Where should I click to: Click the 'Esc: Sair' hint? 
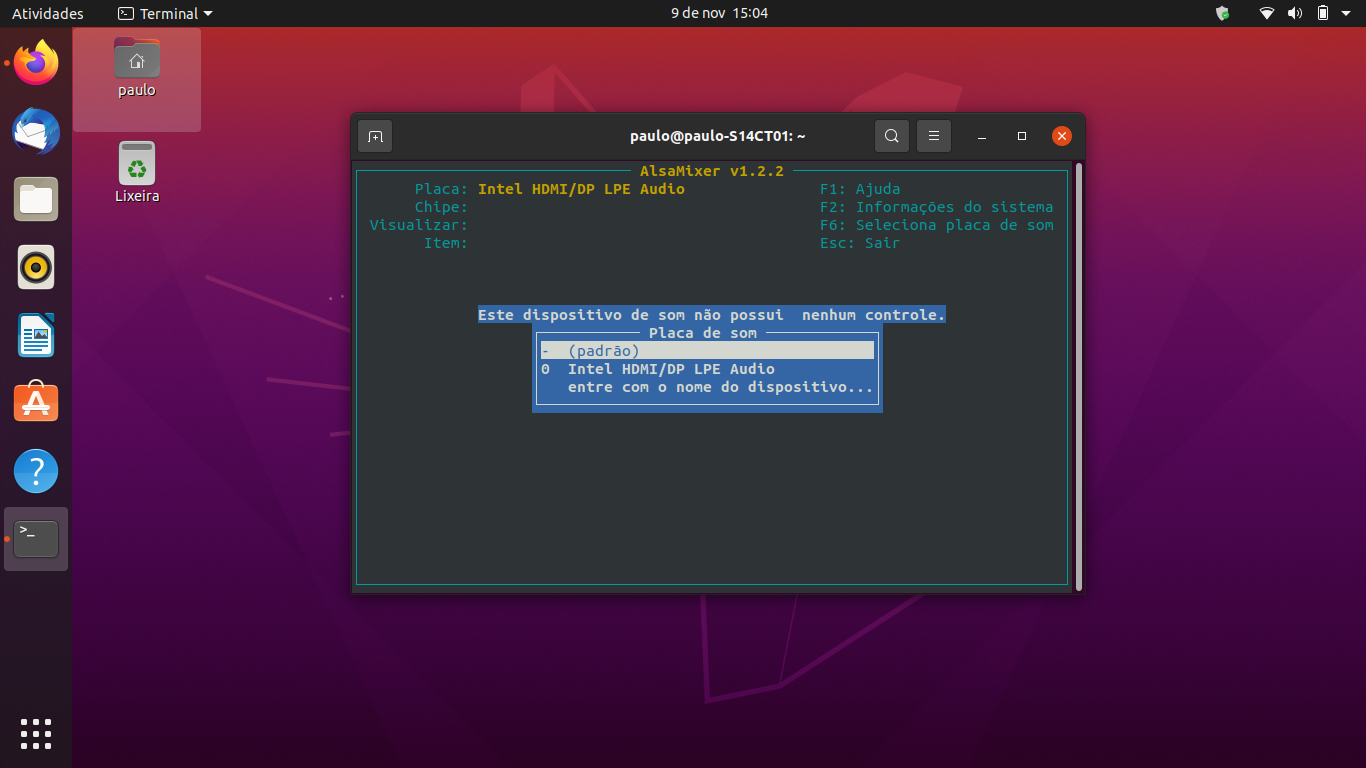860,243
